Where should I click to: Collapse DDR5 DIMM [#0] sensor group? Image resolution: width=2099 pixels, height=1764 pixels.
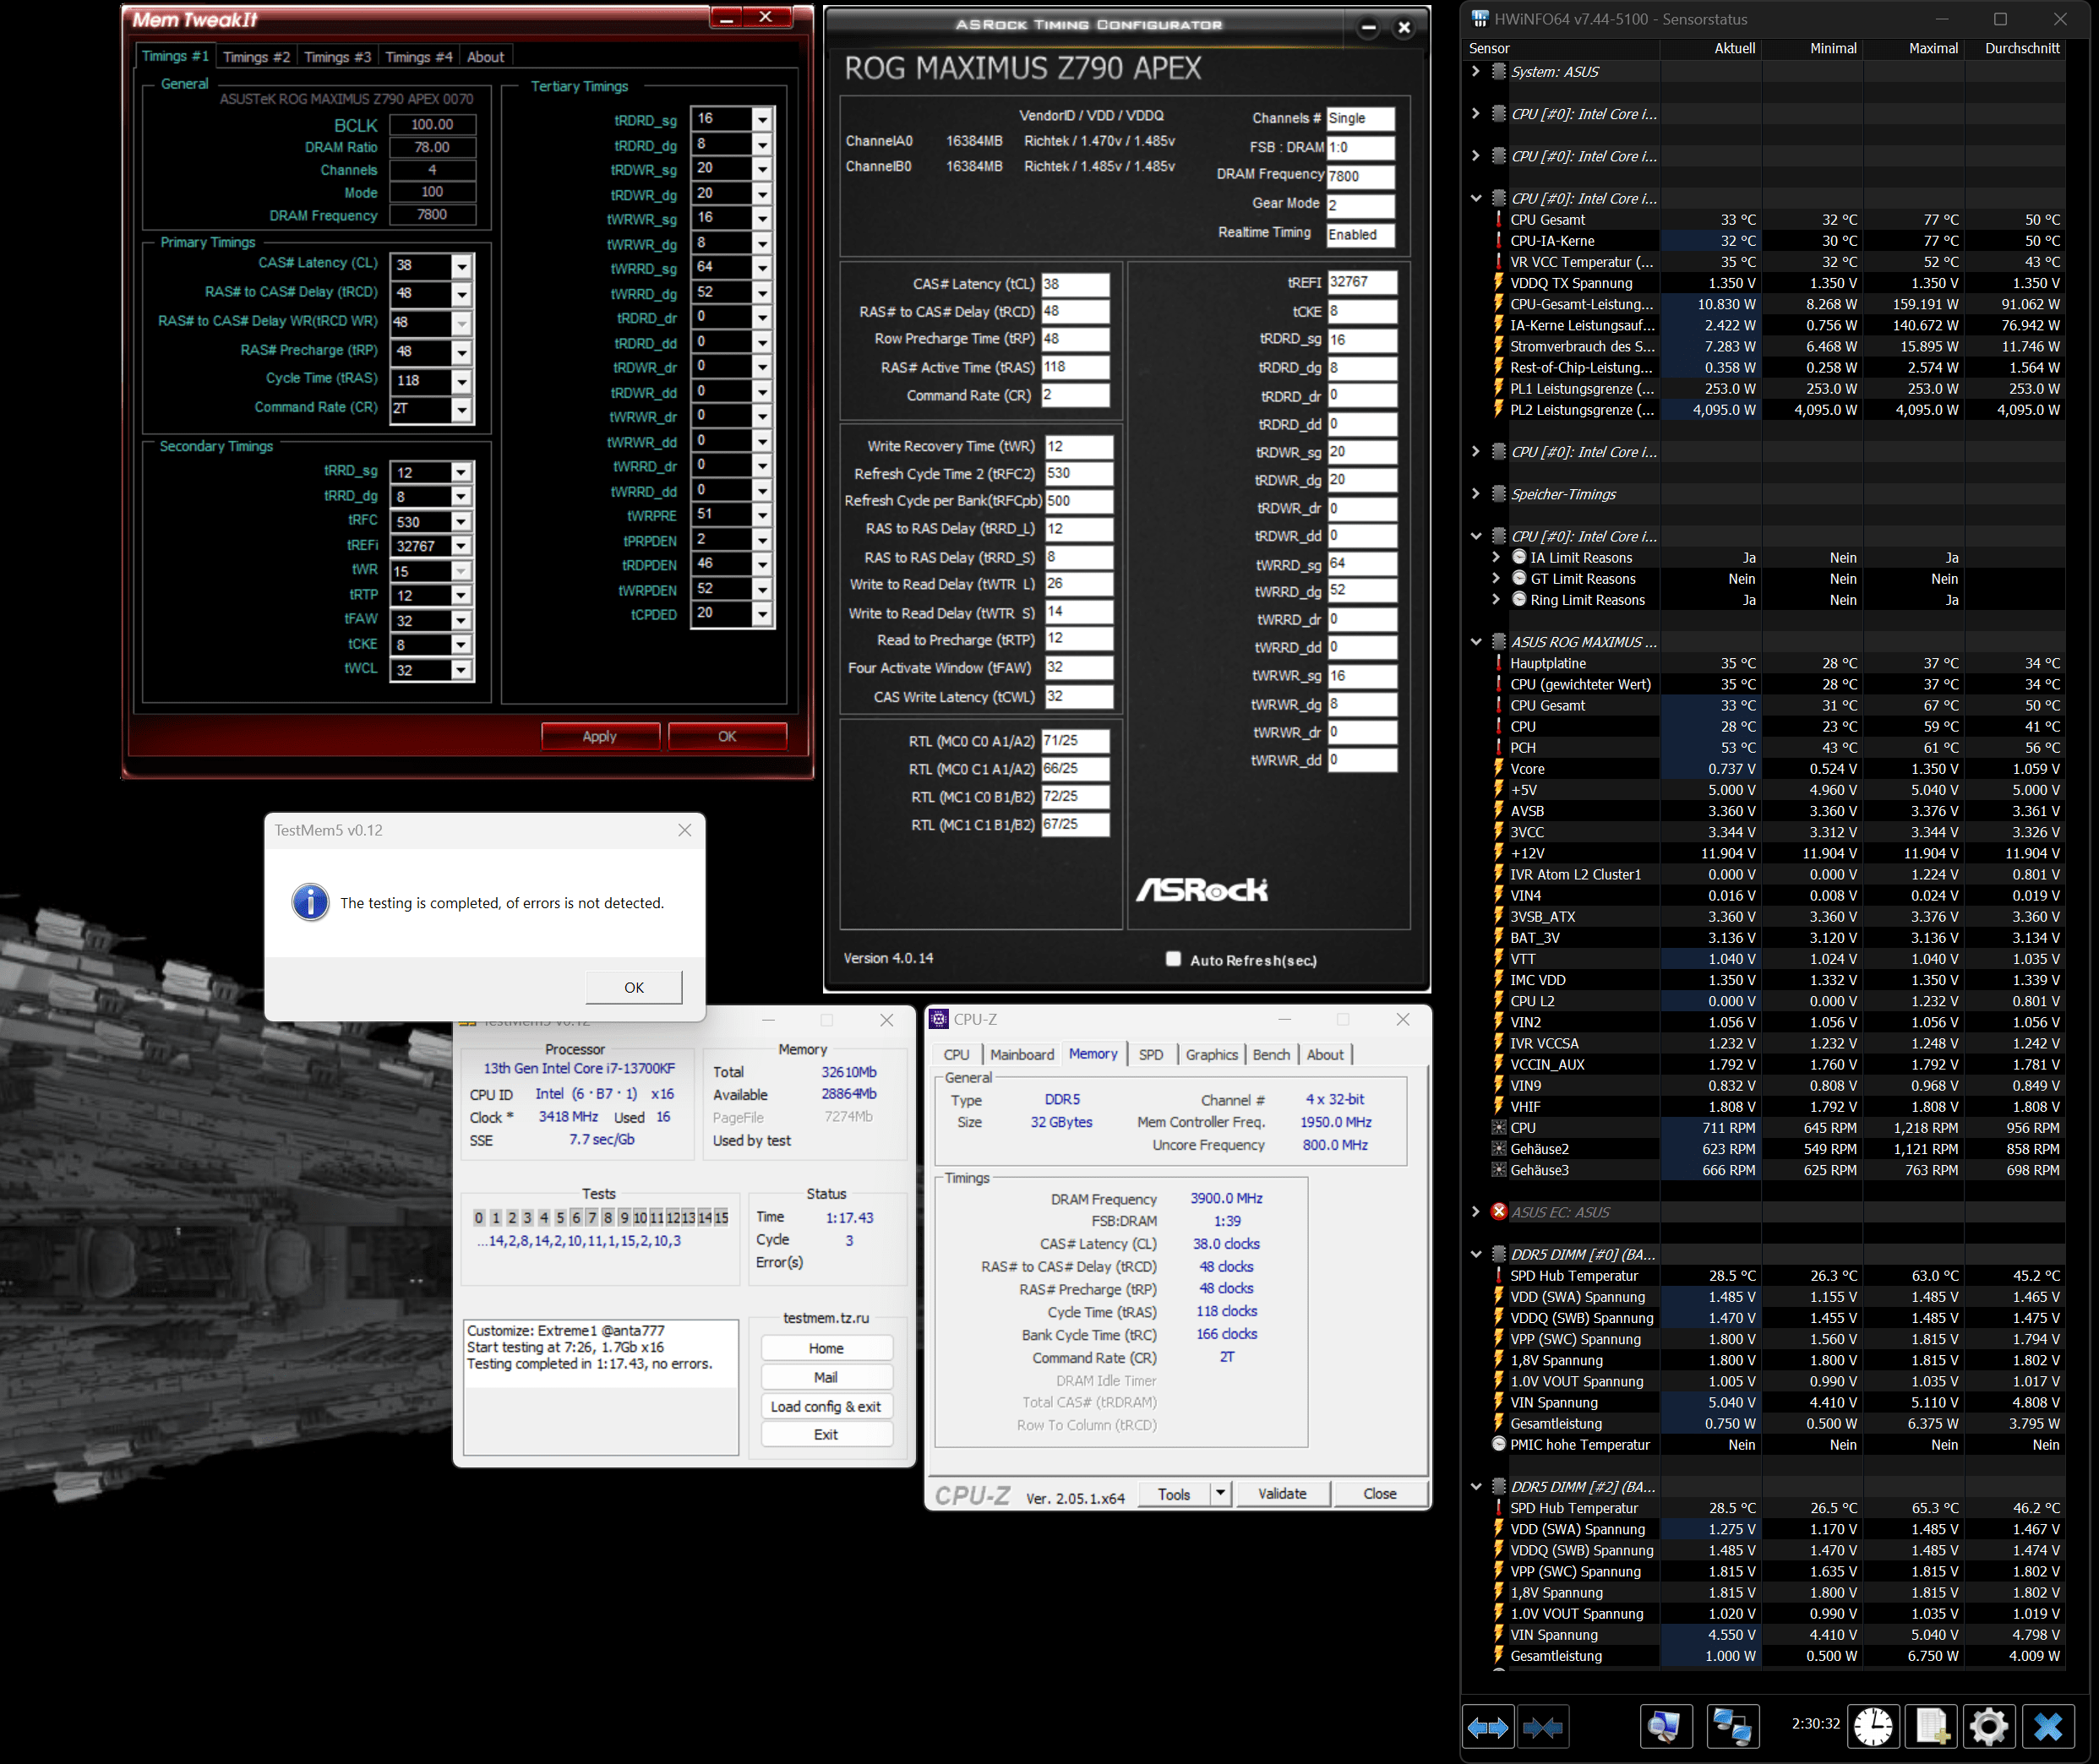1475,1253
